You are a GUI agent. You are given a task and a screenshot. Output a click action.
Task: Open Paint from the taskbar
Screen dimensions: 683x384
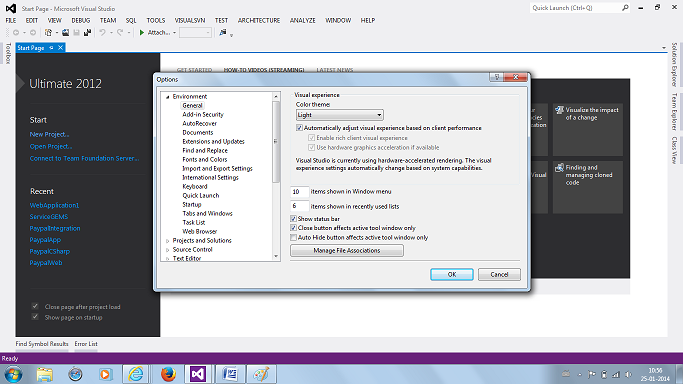261,374
